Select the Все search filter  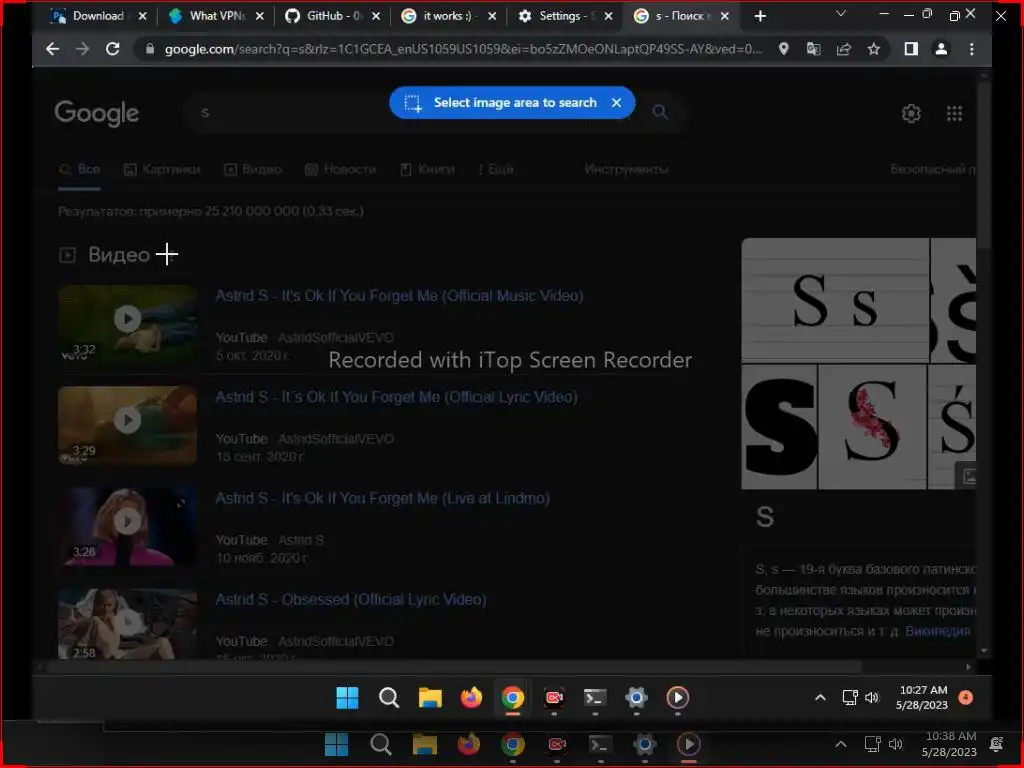point(80,169)
